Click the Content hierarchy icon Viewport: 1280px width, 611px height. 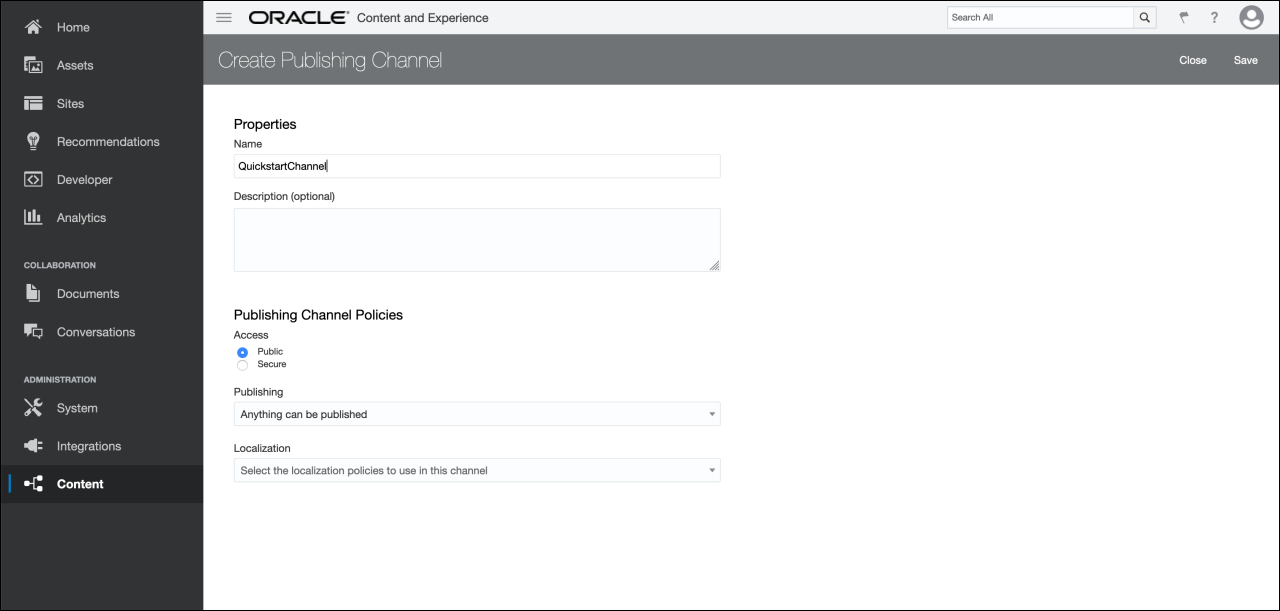33,484
